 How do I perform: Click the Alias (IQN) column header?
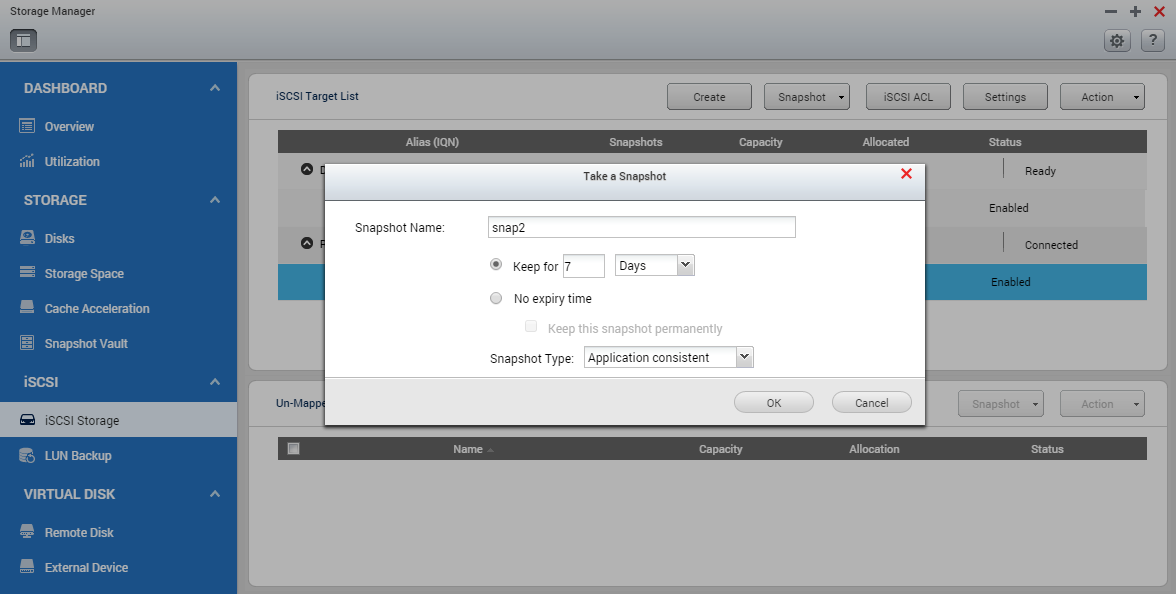(x=432, y=142)
